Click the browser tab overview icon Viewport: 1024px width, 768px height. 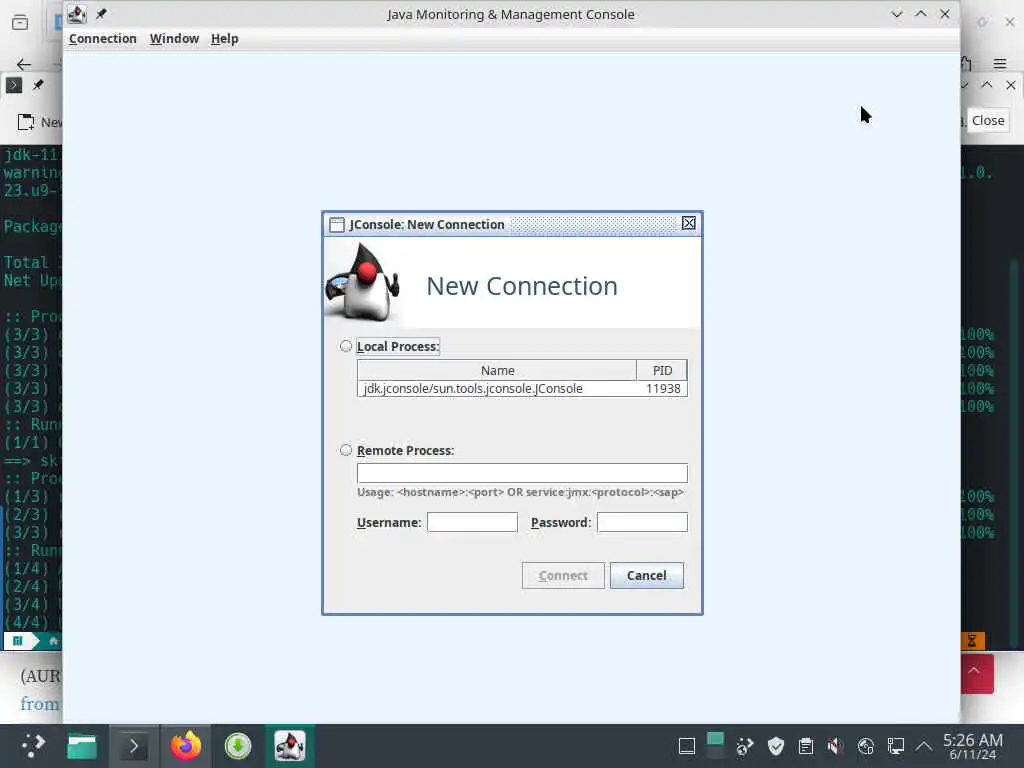pyautogui.click(x=20, y=22)
